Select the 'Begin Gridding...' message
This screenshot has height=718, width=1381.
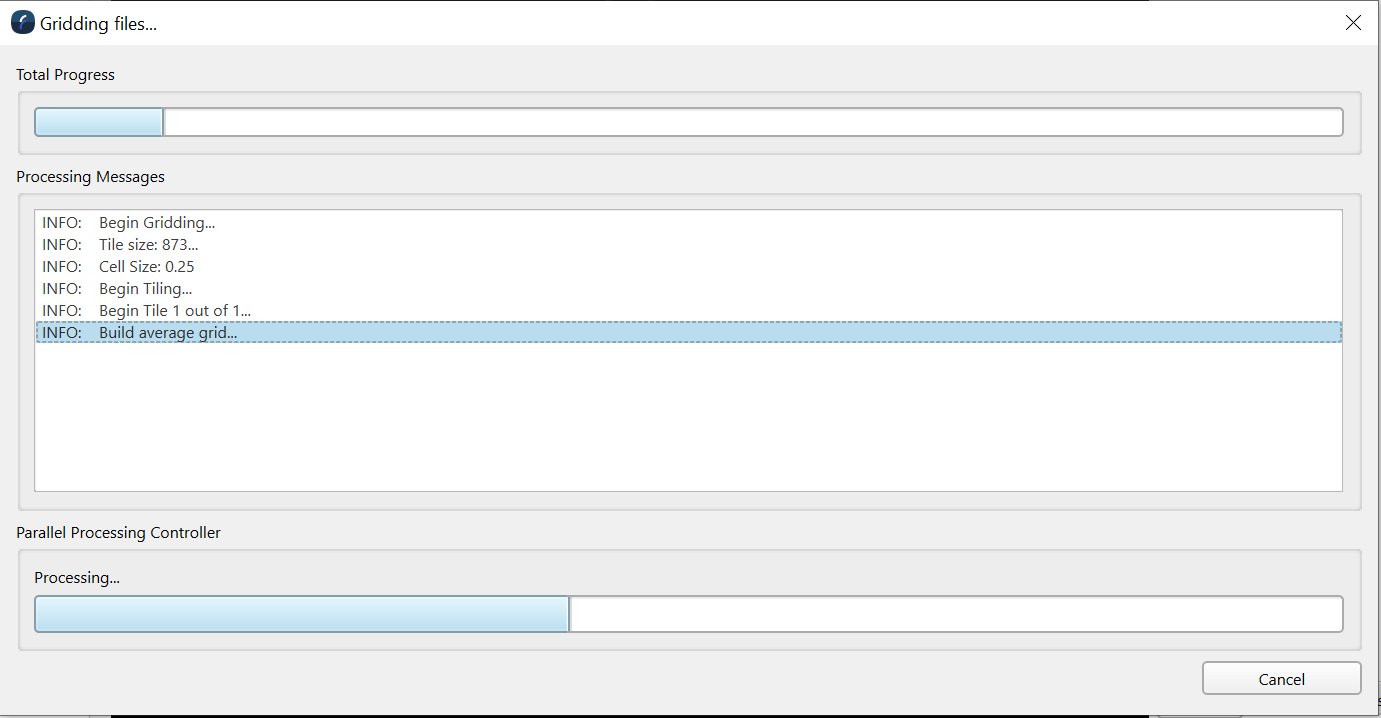coord(156,223)
